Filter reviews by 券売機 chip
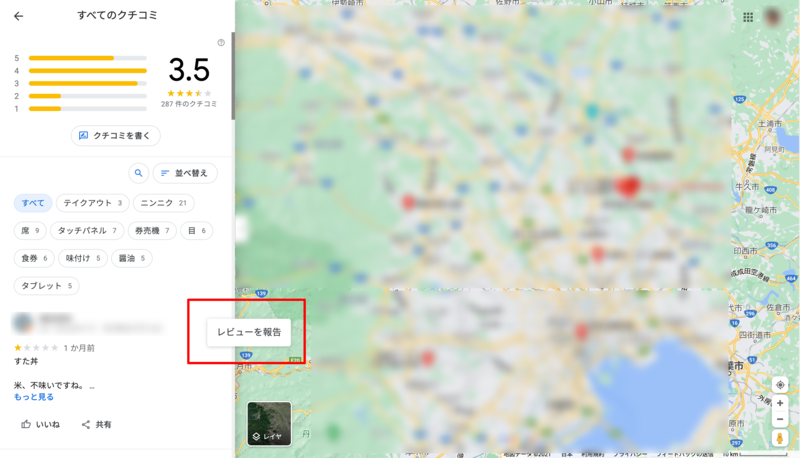The height and width of the screenshot is (458, 800). tap(152, 231)
